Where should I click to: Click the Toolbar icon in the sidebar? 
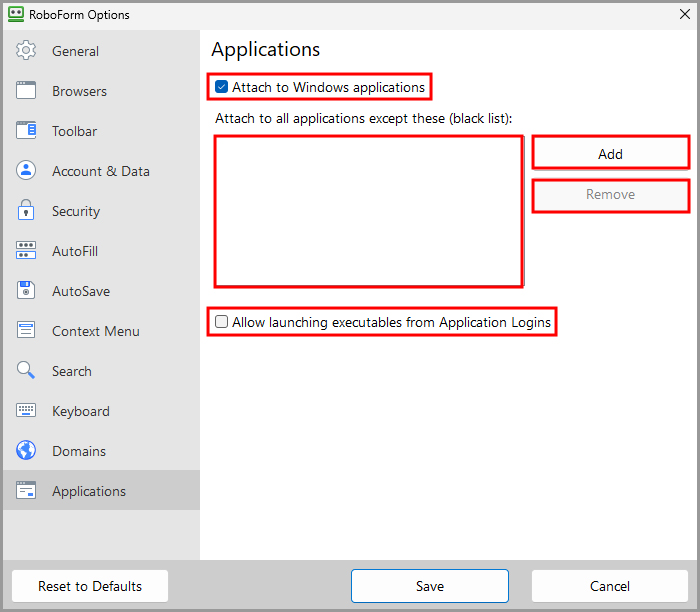(x=26, y=130)
